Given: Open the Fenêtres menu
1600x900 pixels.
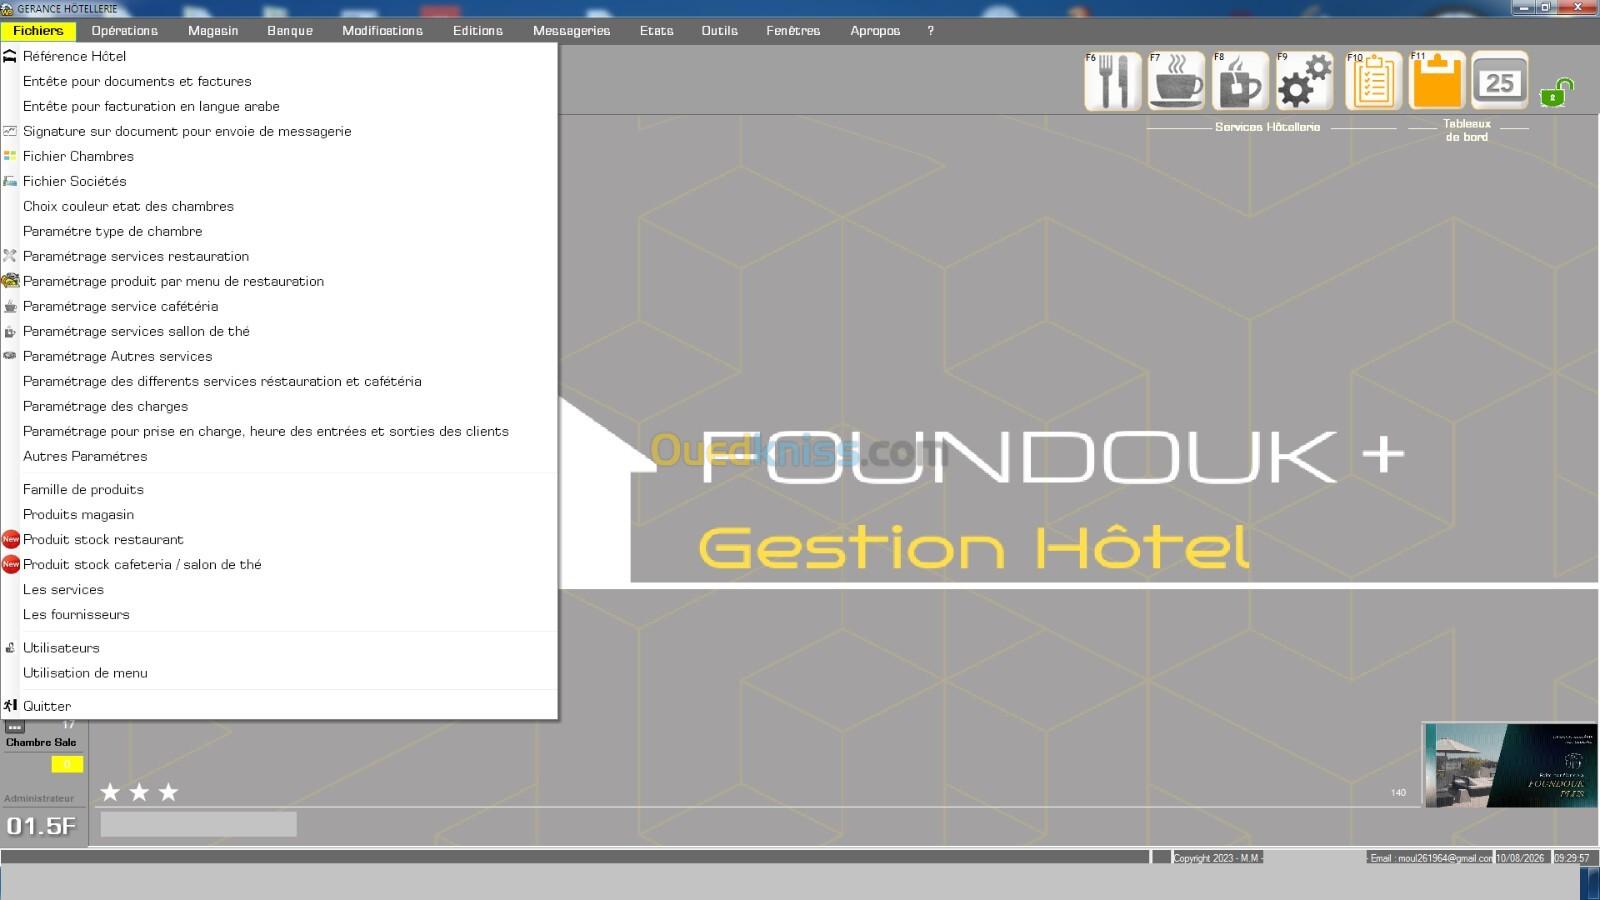Looking at the screenshot, I should [x=793, y=31].
